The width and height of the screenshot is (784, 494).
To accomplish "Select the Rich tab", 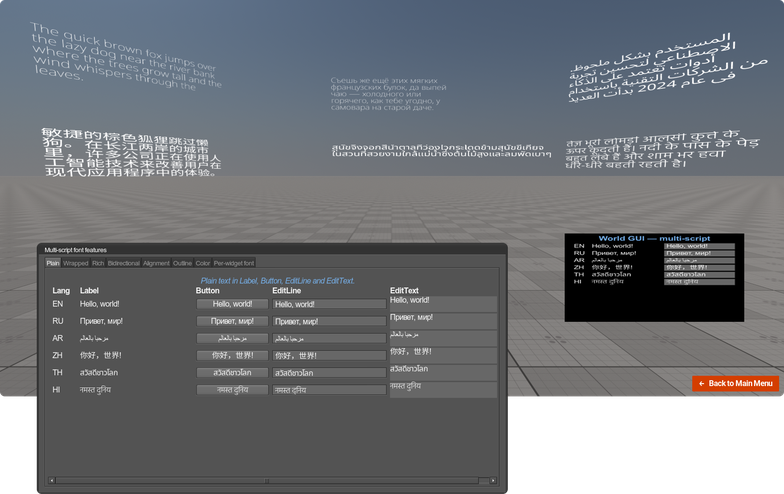I will tap(98, 263).
